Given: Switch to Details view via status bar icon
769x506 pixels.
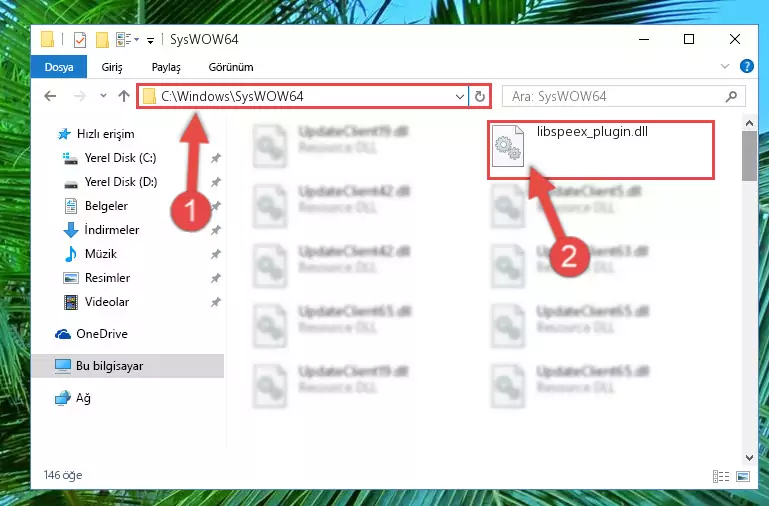Looking at the screenshot, I should coord(720,476).
